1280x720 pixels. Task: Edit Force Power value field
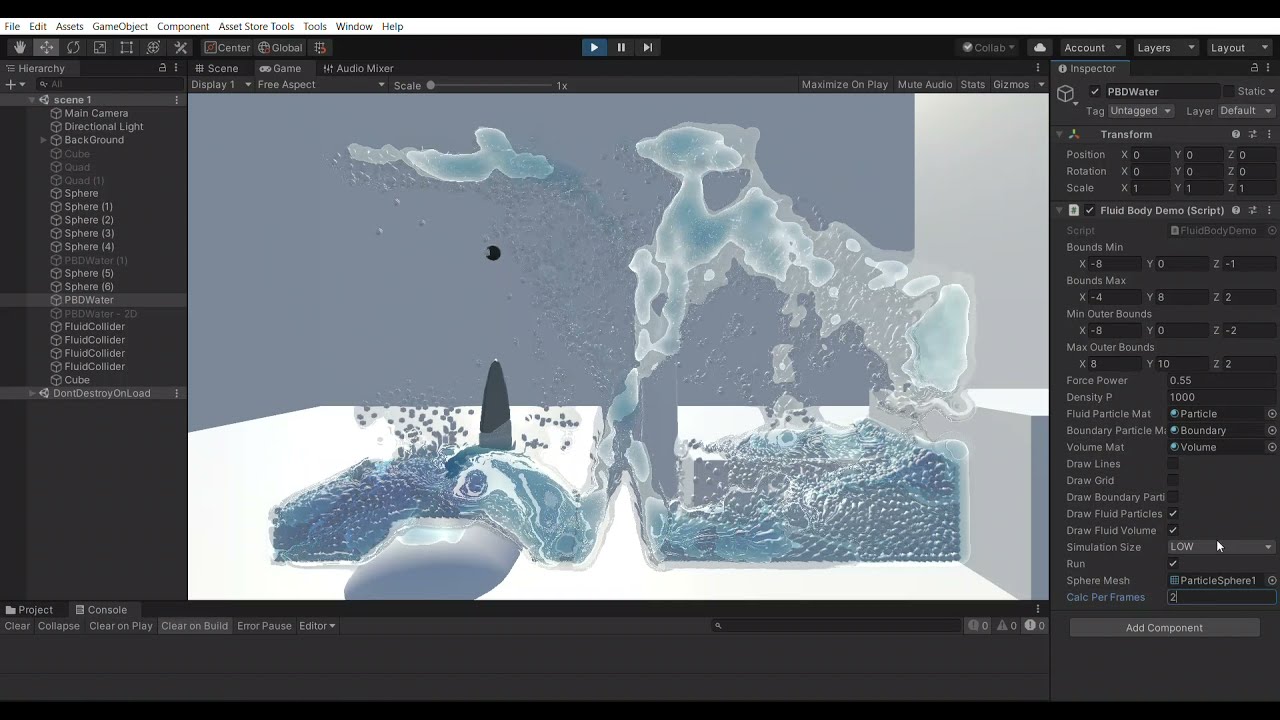[1221, 380]
